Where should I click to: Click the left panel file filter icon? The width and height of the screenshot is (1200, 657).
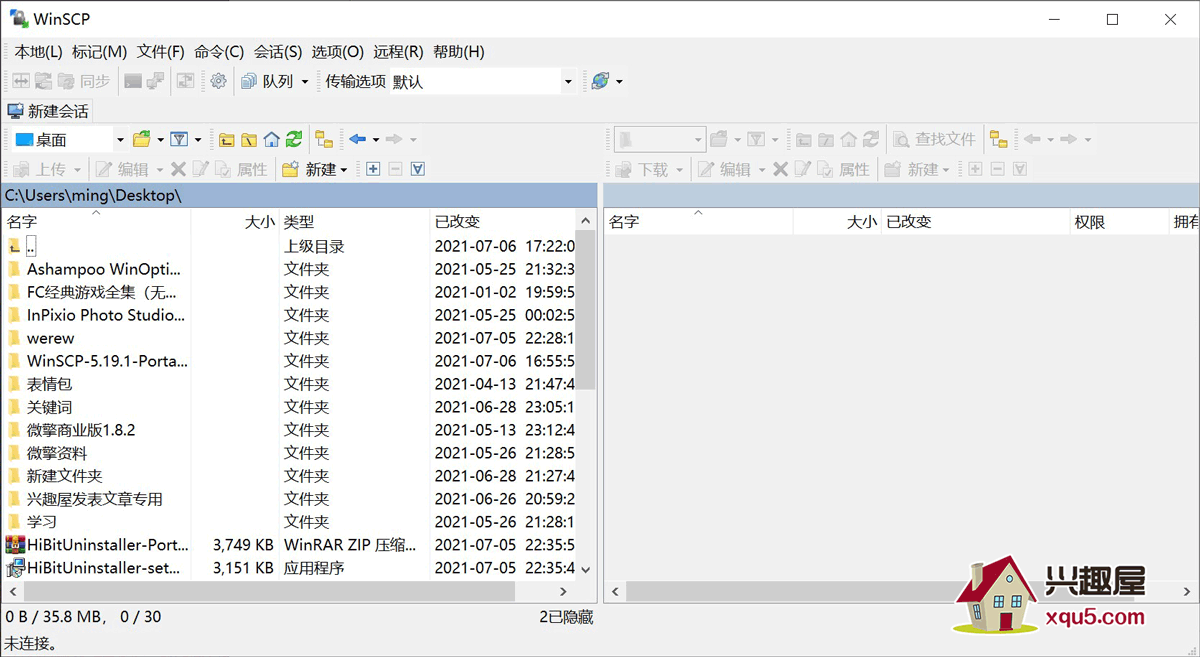179,140
